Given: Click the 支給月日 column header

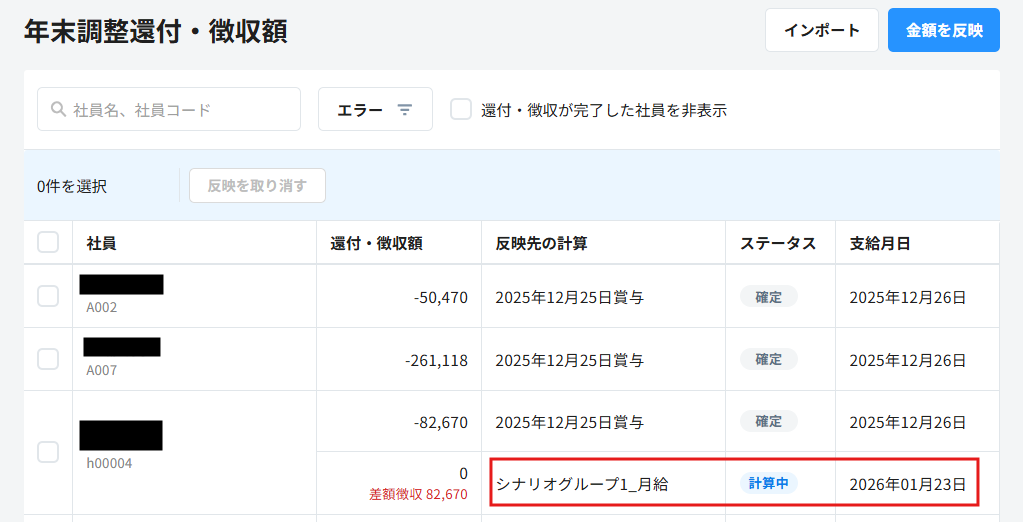Looking at the screenshot, I should (880, 243).
